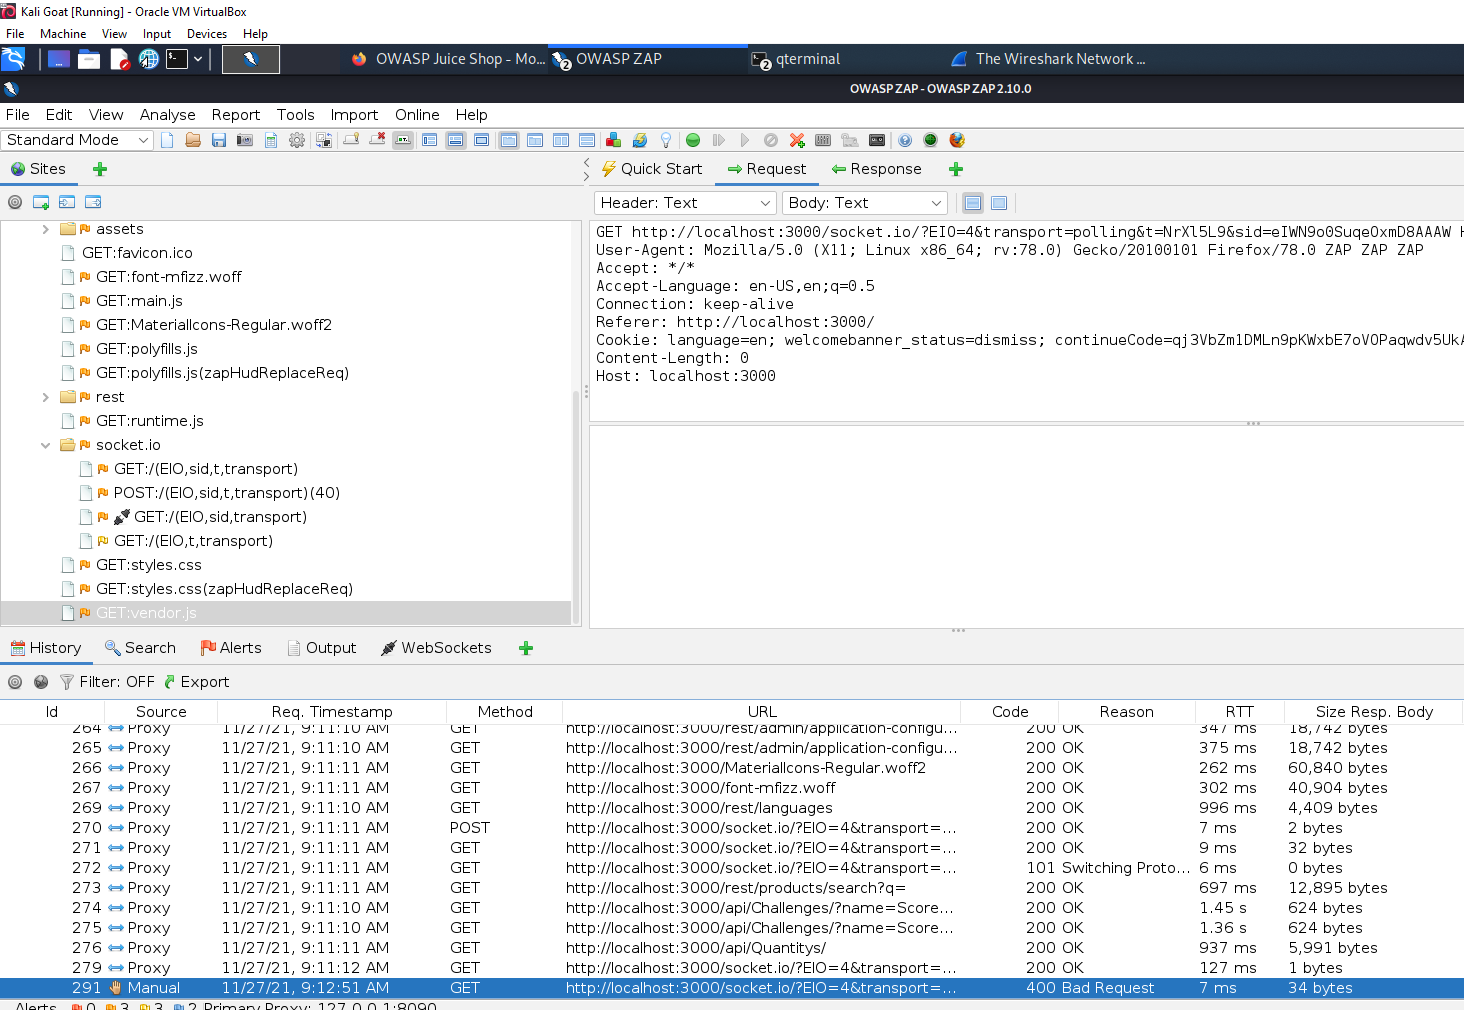This screenshot has height=1010, width=1464.
Task: Click into the request header text area
Action: pyautogui.click(x=1026, y=320)
